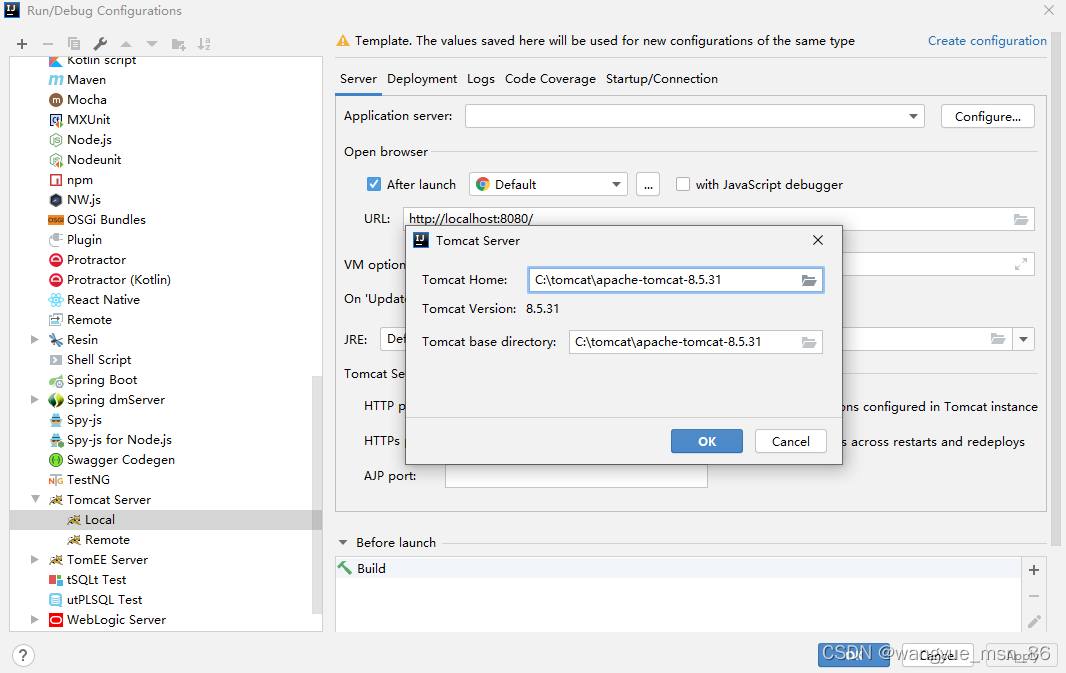Open Edit Templates wrench icon
This screenshot has height=673, width=1066.
[x=100, y=44]
